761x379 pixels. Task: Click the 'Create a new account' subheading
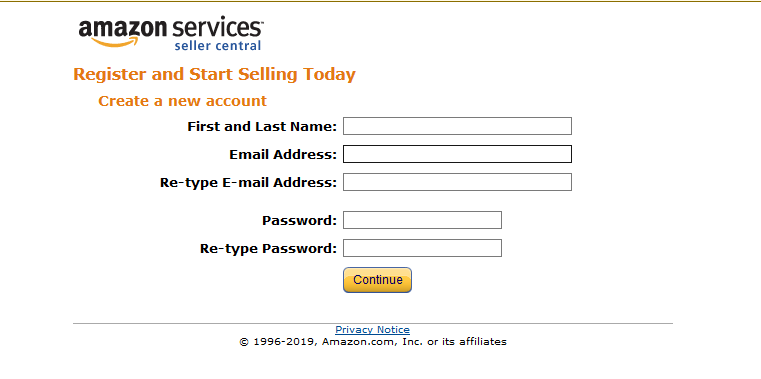(182, 101)
